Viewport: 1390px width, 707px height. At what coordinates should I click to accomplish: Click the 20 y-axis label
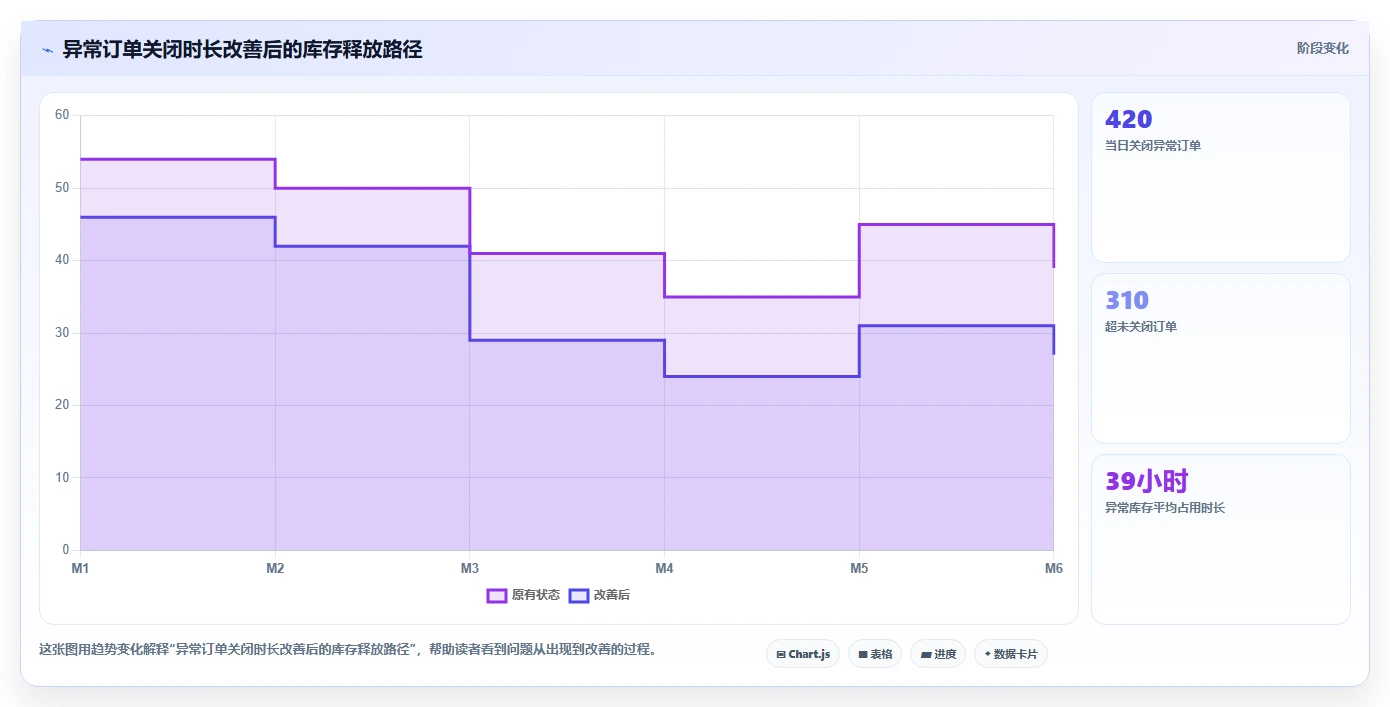coord(62,405)
